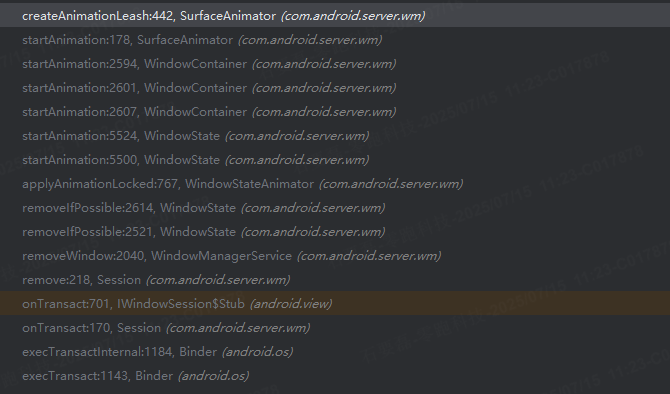This screenshot has height=394, width=670.
Task: Select the remove:218 Session frame
Action: tap(335, 279)
